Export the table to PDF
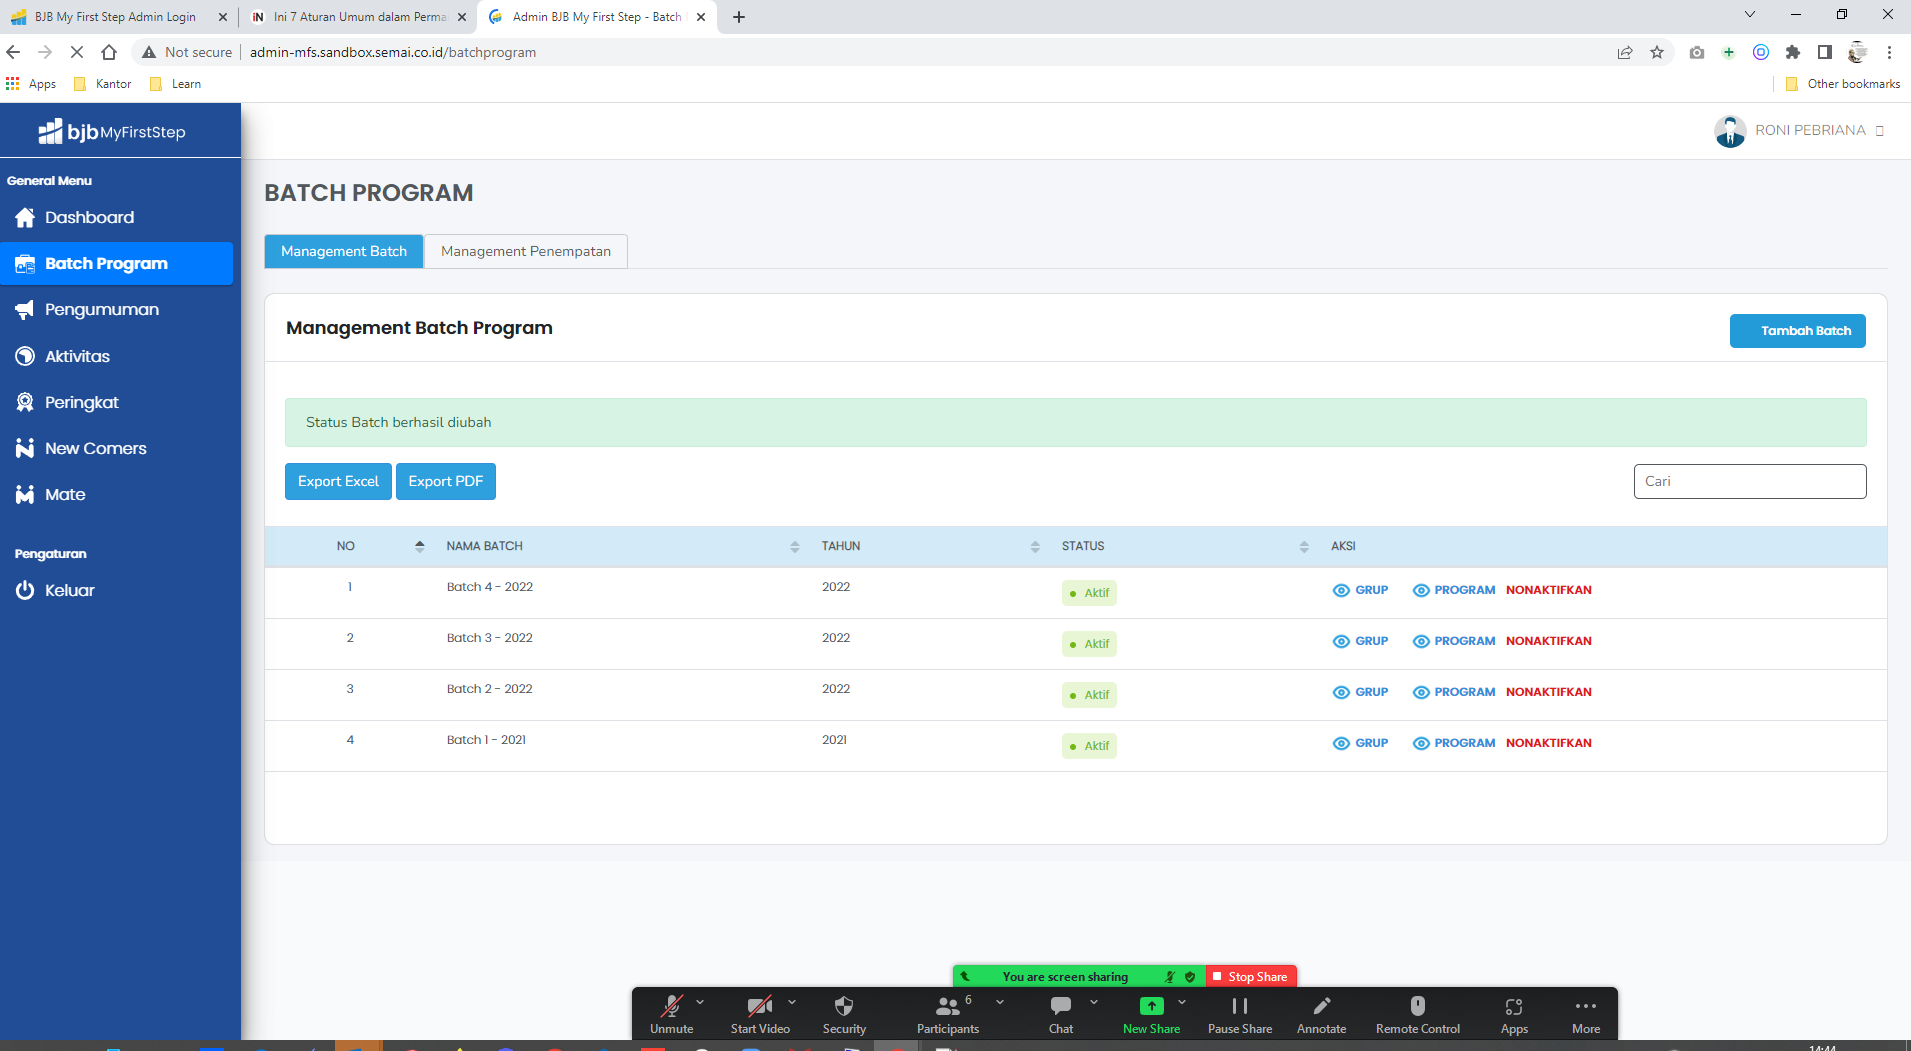Screen dimensions: 1911x1051 (446, 481)
